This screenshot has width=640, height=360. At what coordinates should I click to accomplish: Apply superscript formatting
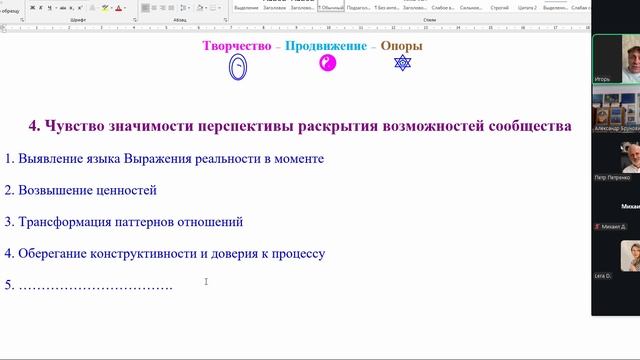tap(80, 8)
